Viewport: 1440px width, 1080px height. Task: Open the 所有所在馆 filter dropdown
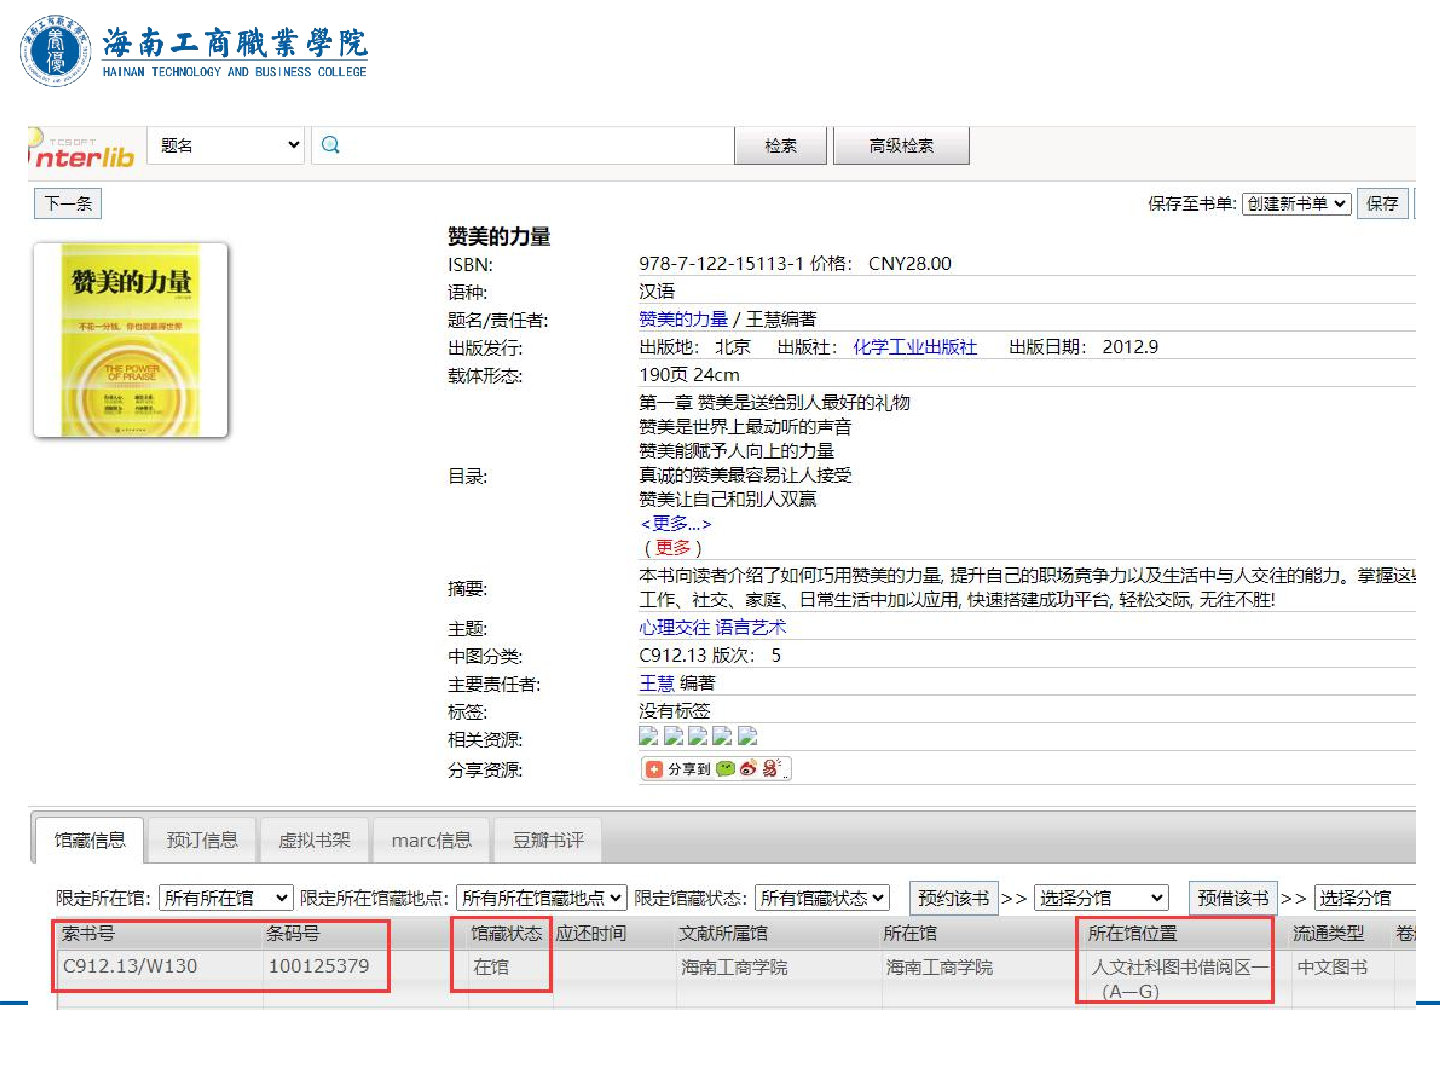pyautogui.click(x=226, y=898)
